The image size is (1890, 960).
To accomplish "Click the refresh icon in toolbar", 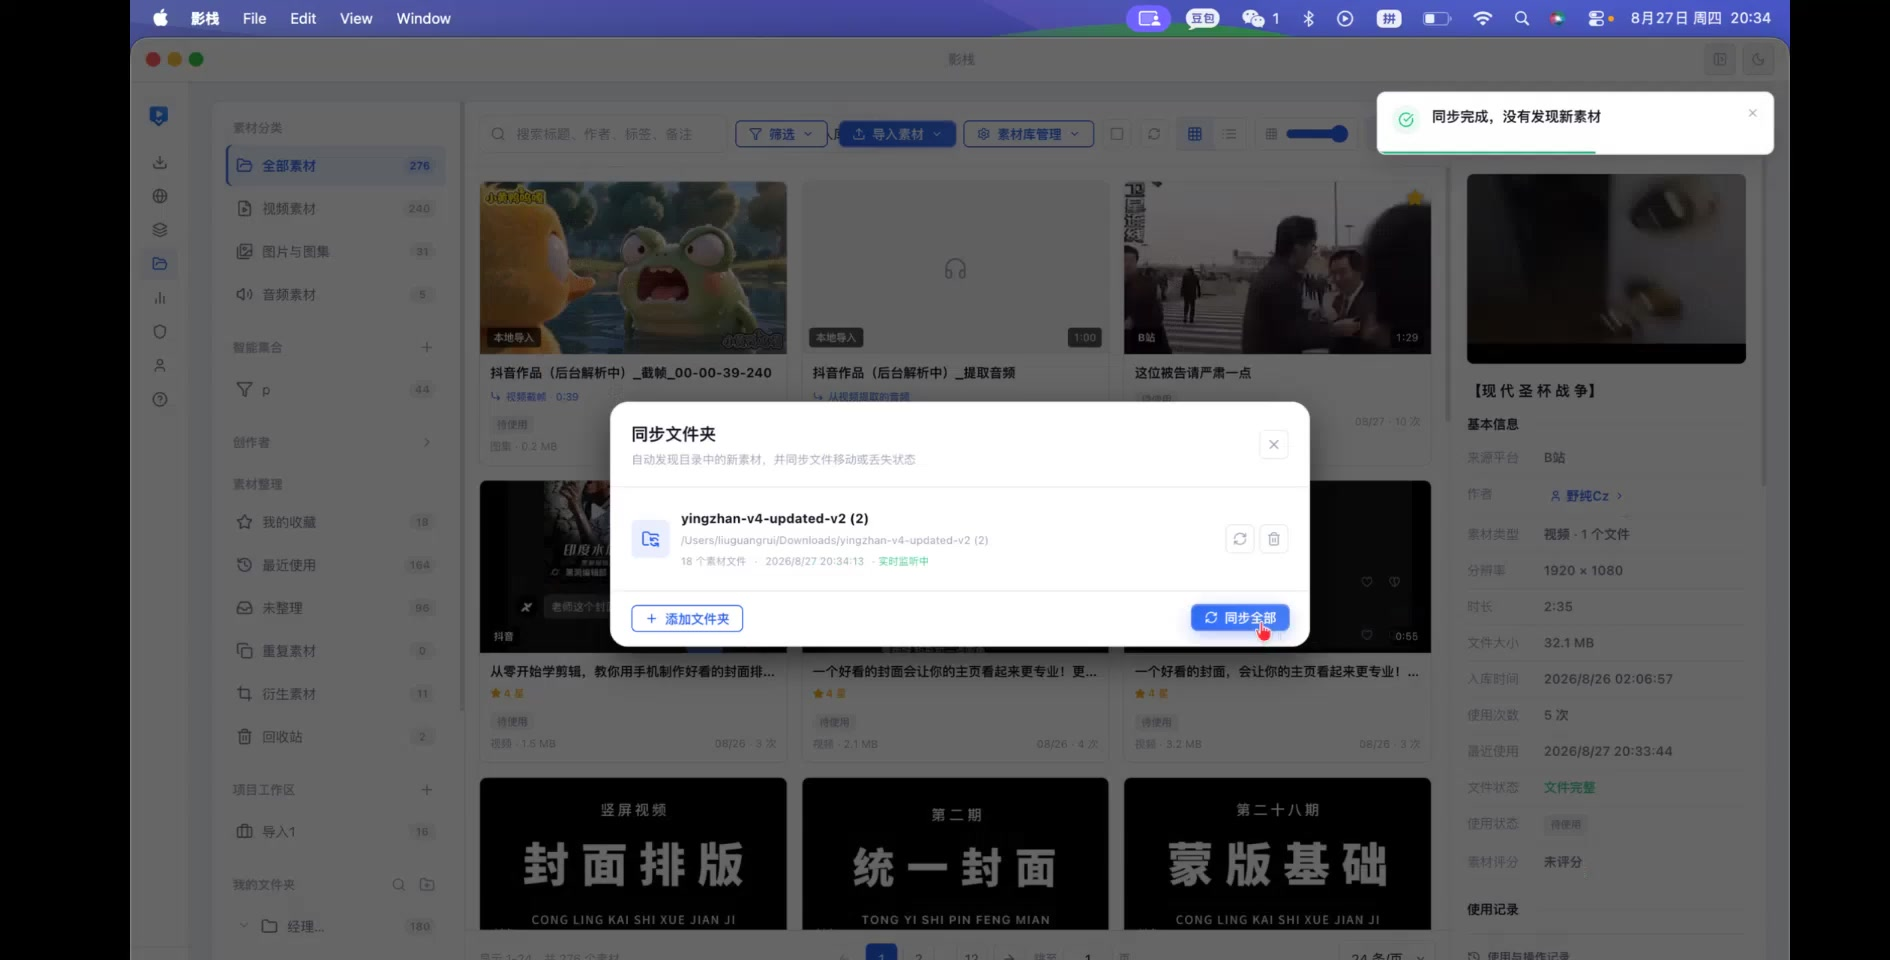I will [1154, 134].
